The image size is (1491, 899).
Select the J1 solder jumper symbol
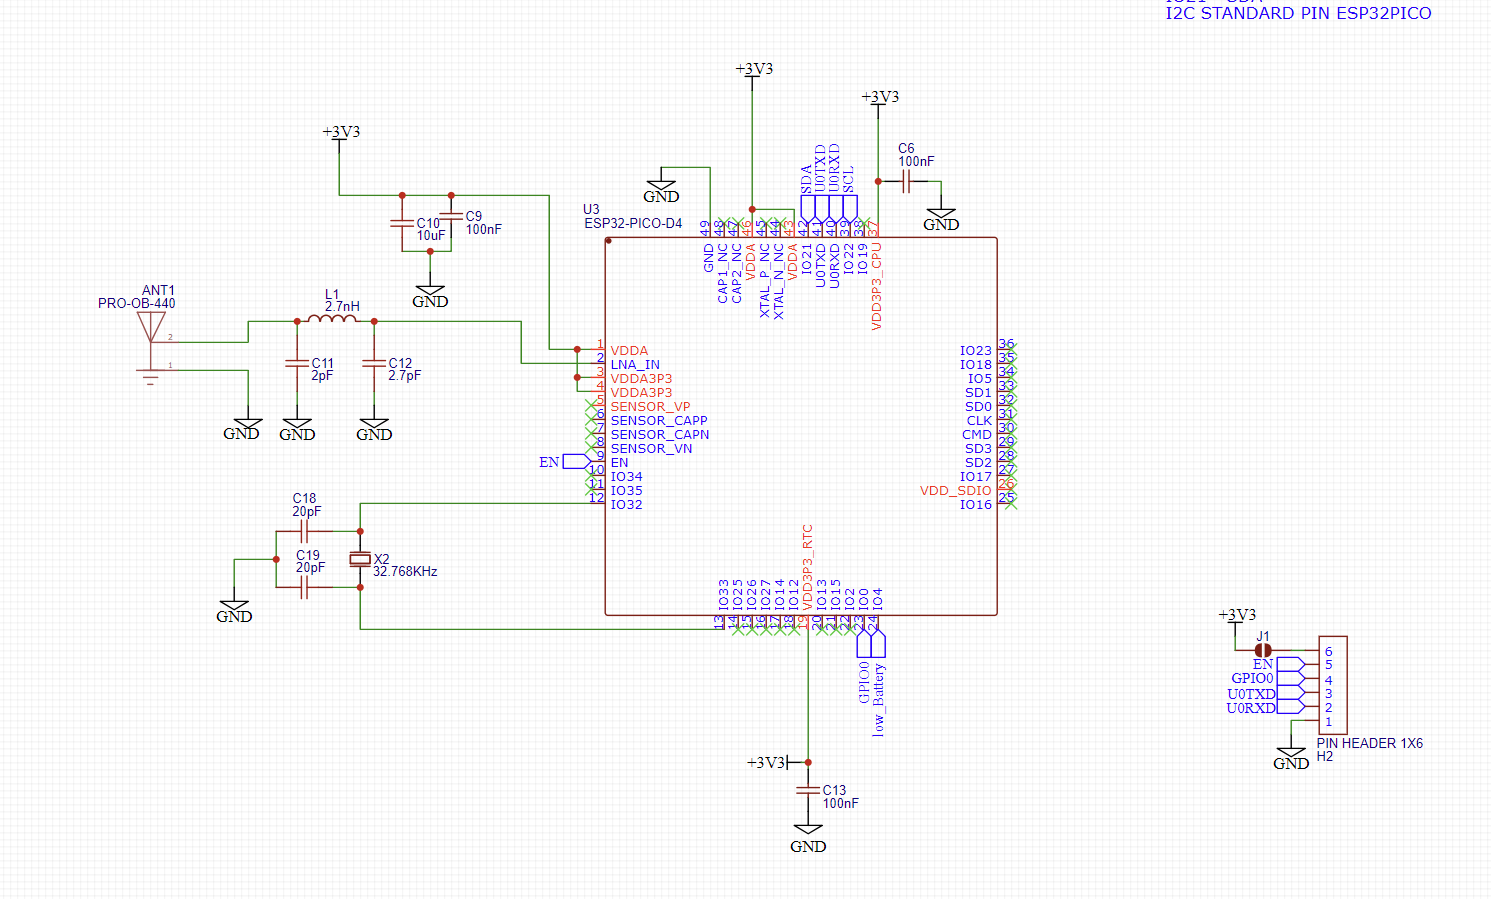click(1263, 650)
